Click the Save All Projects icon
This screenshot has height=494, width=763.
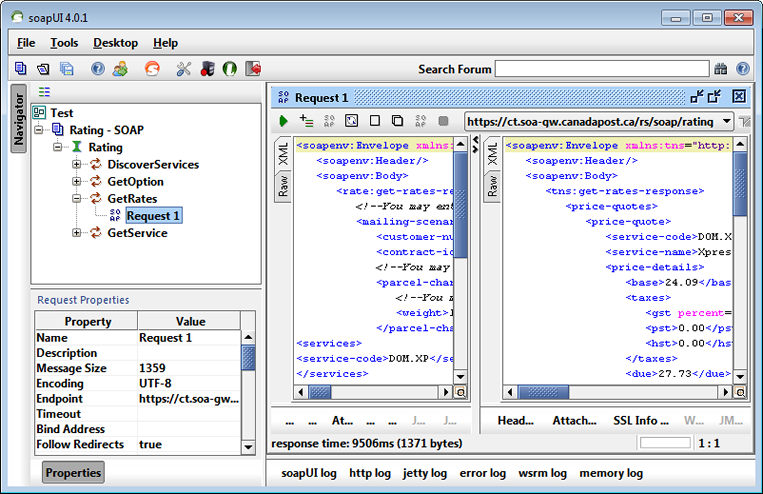coord(66,69)
